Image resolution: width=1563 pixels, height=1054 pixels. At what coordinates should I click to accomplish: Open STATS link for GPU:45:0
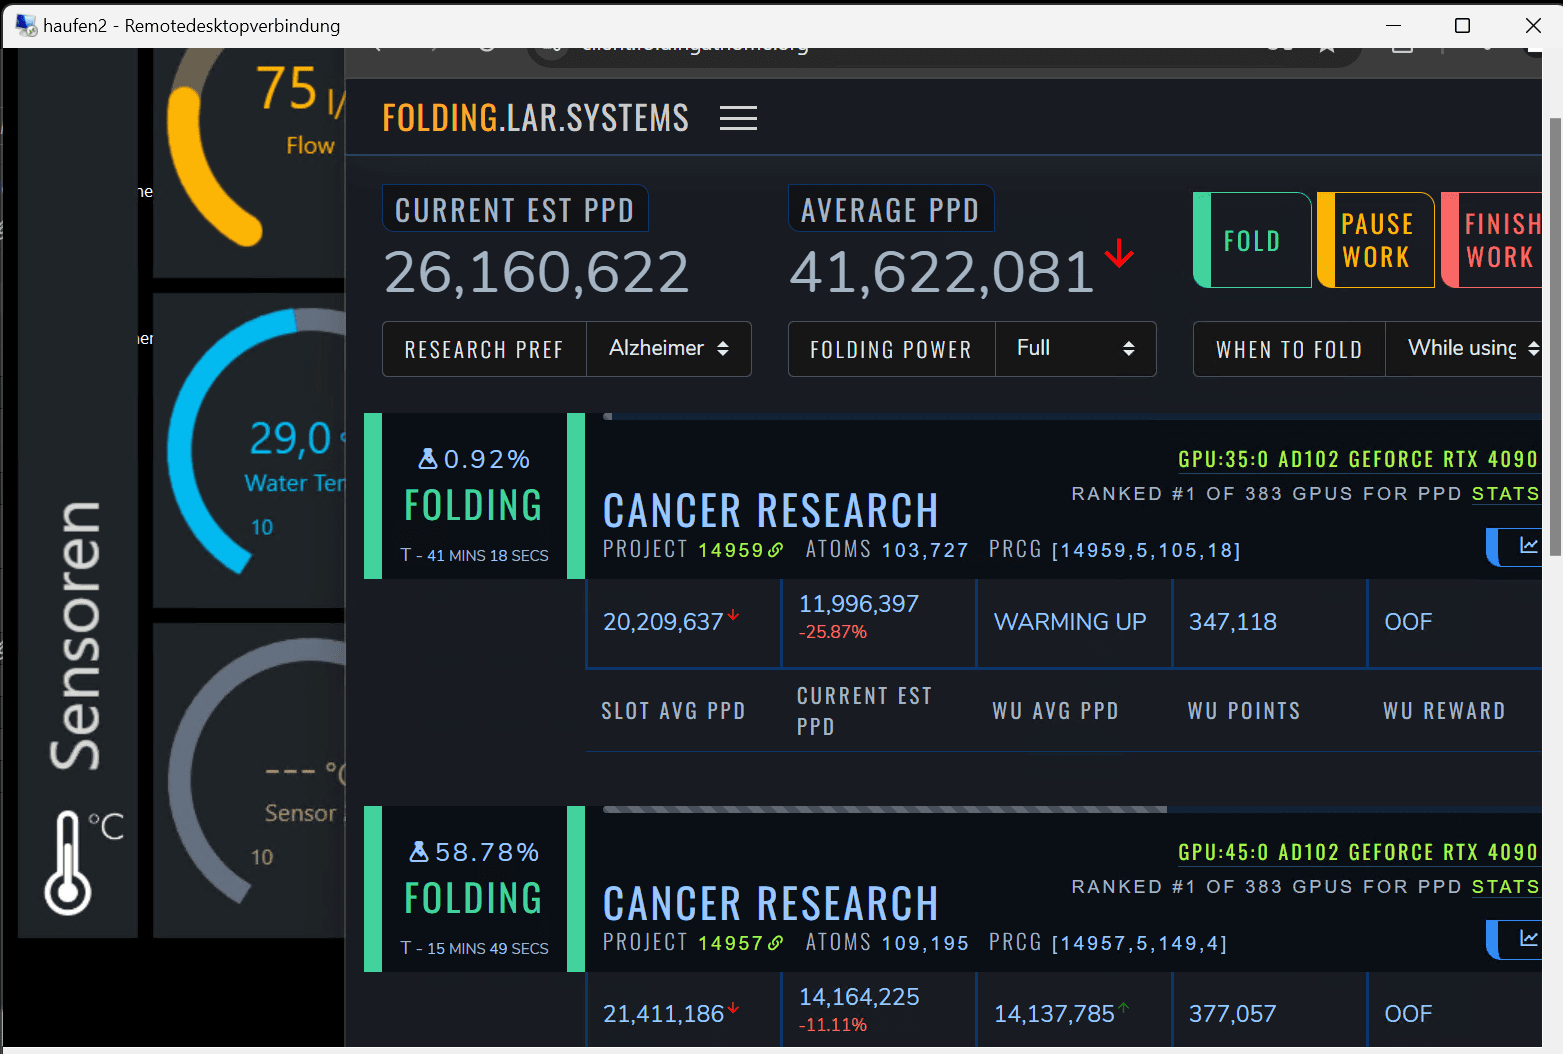[1505, 887]
